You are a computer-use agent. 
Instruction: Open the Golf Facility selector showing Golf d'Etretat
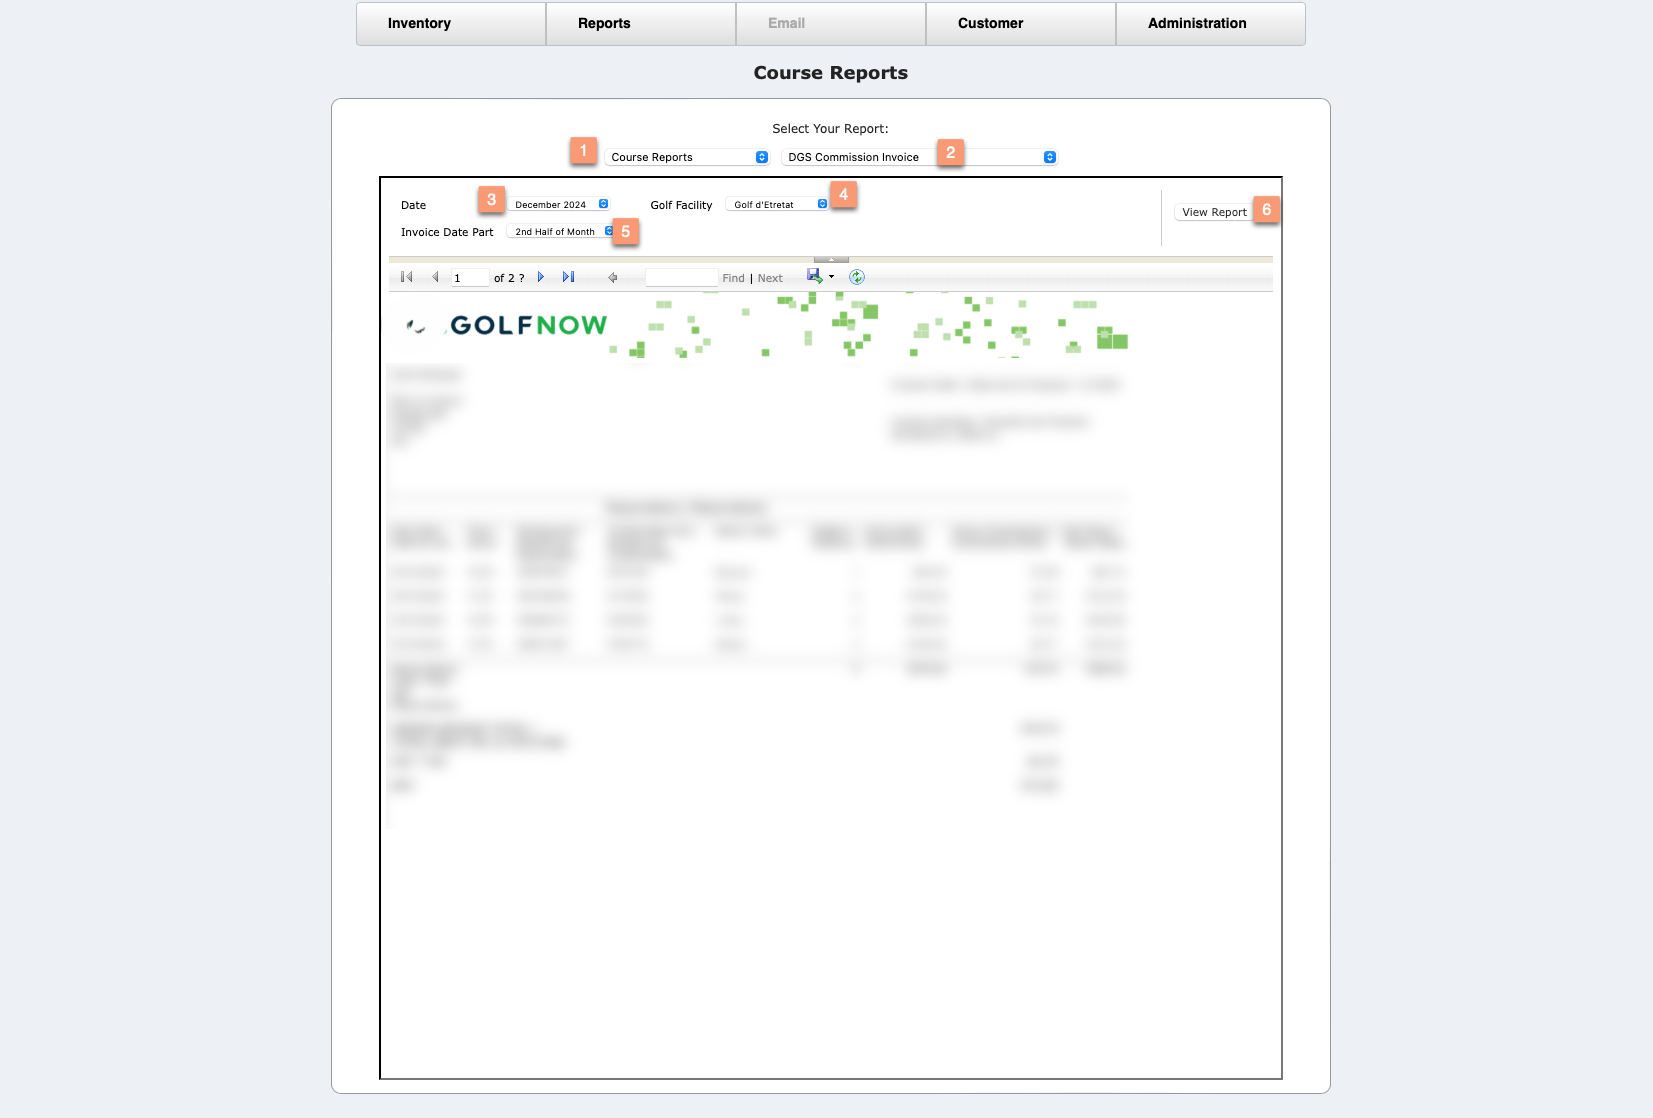coord(778,204)
